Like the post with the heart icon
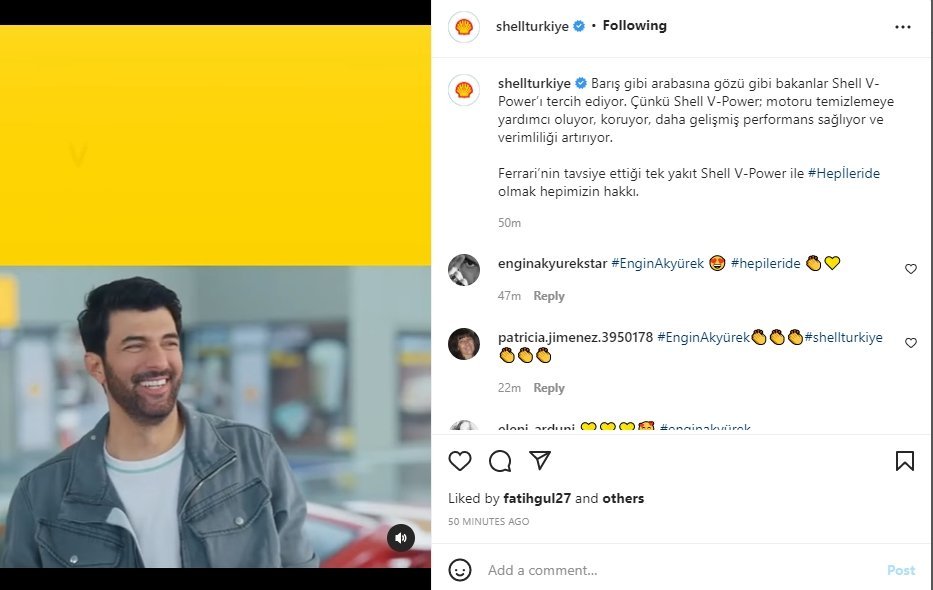 tap(460, 461)
